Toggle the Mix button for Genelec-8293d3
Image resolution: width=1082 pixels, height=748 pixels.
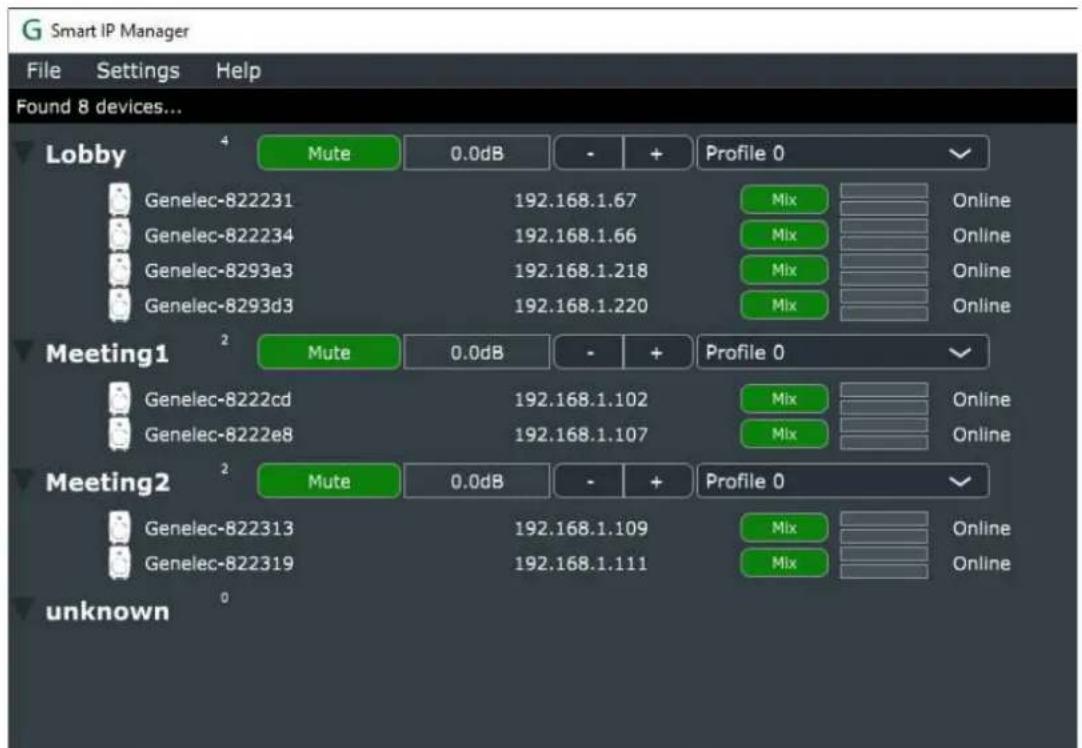click(785, 306)
